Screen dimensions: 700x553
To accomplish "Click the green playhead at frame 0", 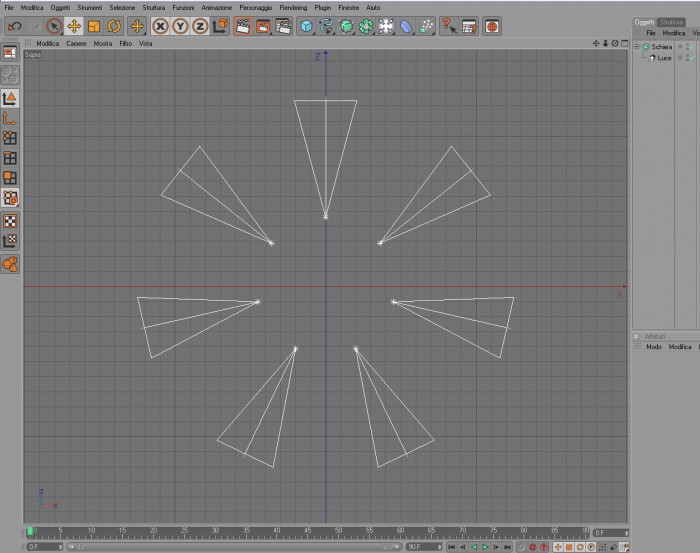I will pyautogui.click(x=30, y=531).
